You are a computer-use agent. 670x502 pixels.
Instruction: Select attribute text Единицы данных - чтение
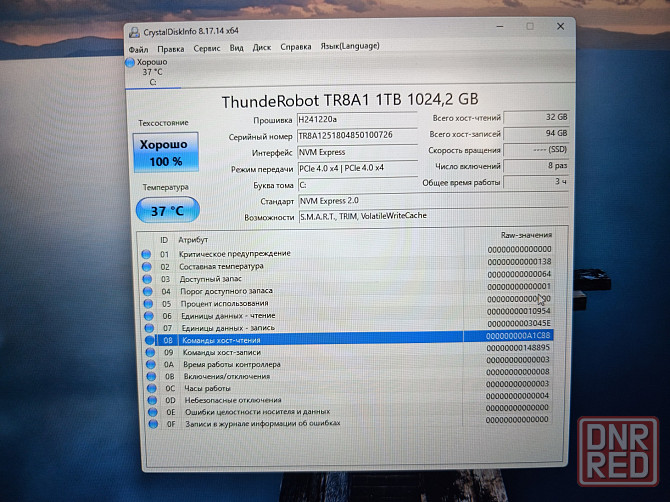point(228,316)
